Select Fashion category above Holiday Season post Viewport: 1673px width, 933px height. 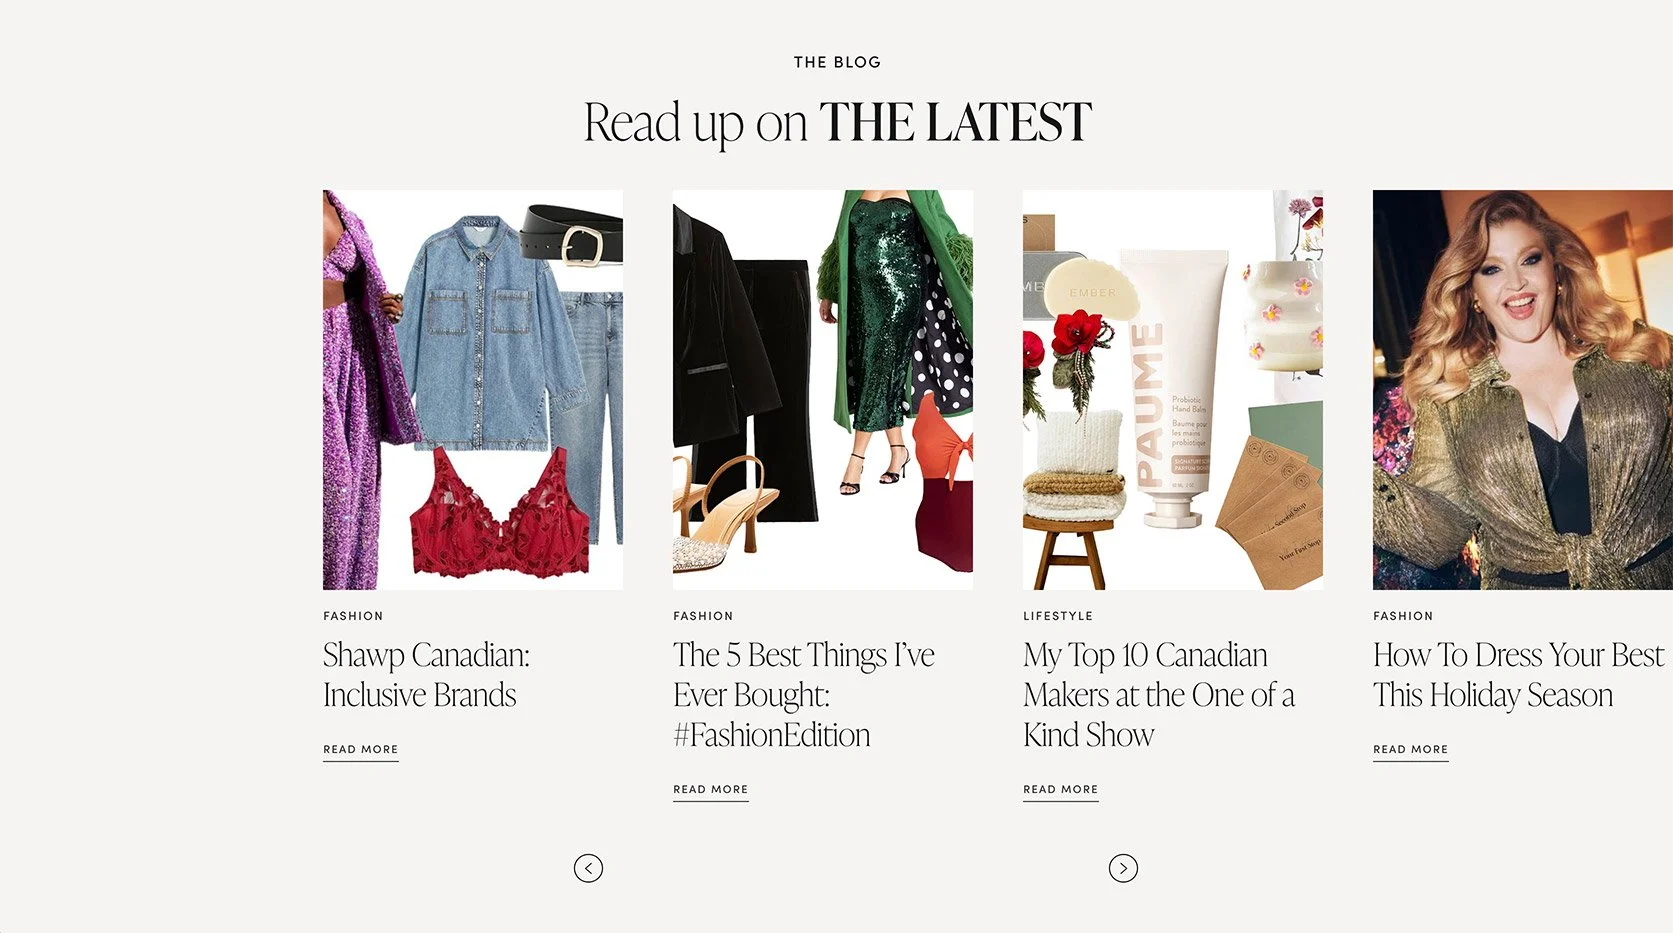click(x=1403, y=616)
